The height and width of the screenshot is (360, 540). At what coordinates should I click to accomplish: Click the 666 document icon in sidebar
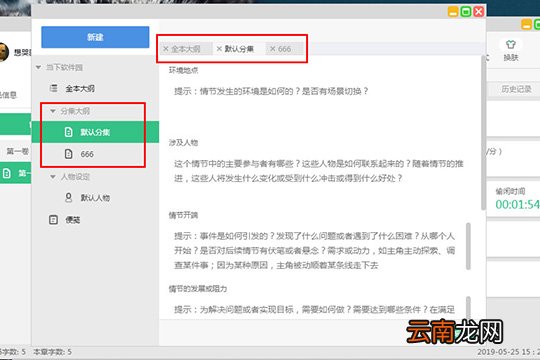click(x=69, y=154)
